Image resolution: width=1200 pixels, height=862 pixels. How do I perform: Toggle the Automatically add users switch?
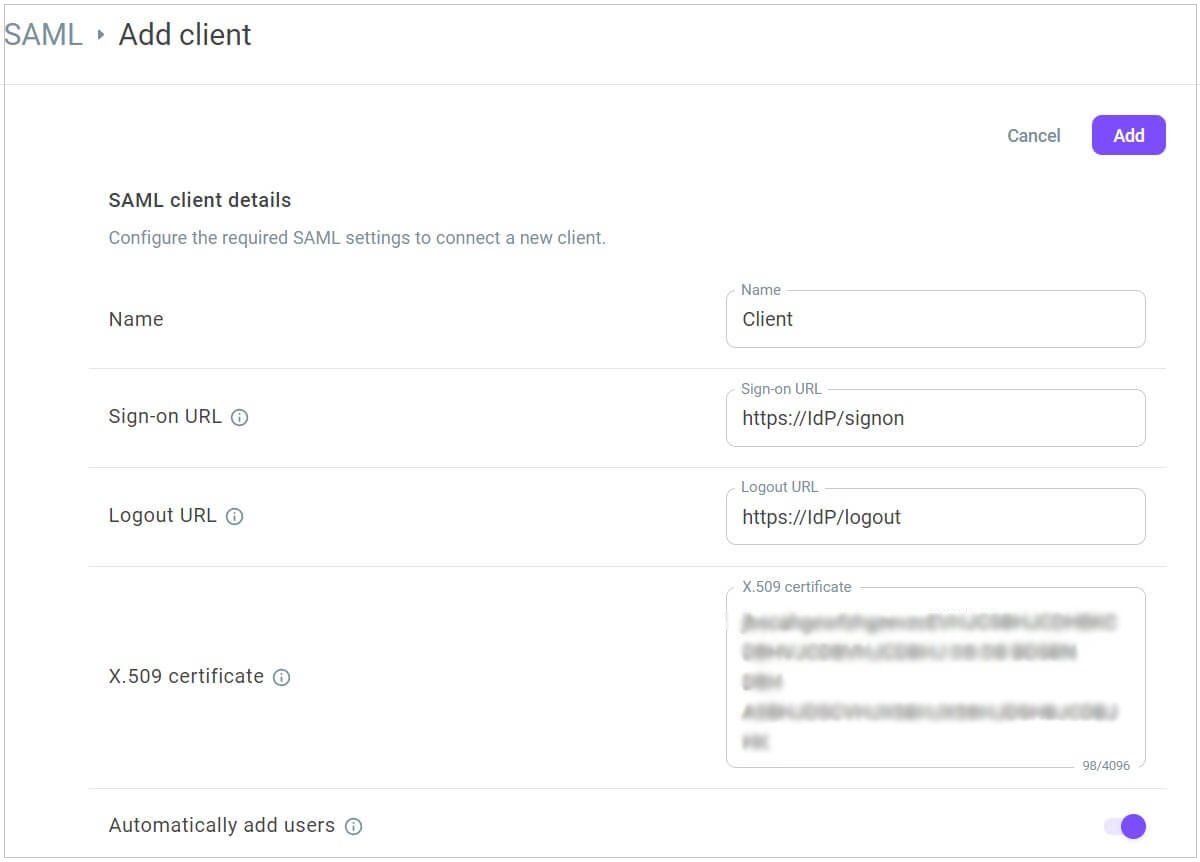click(1125, 826)
